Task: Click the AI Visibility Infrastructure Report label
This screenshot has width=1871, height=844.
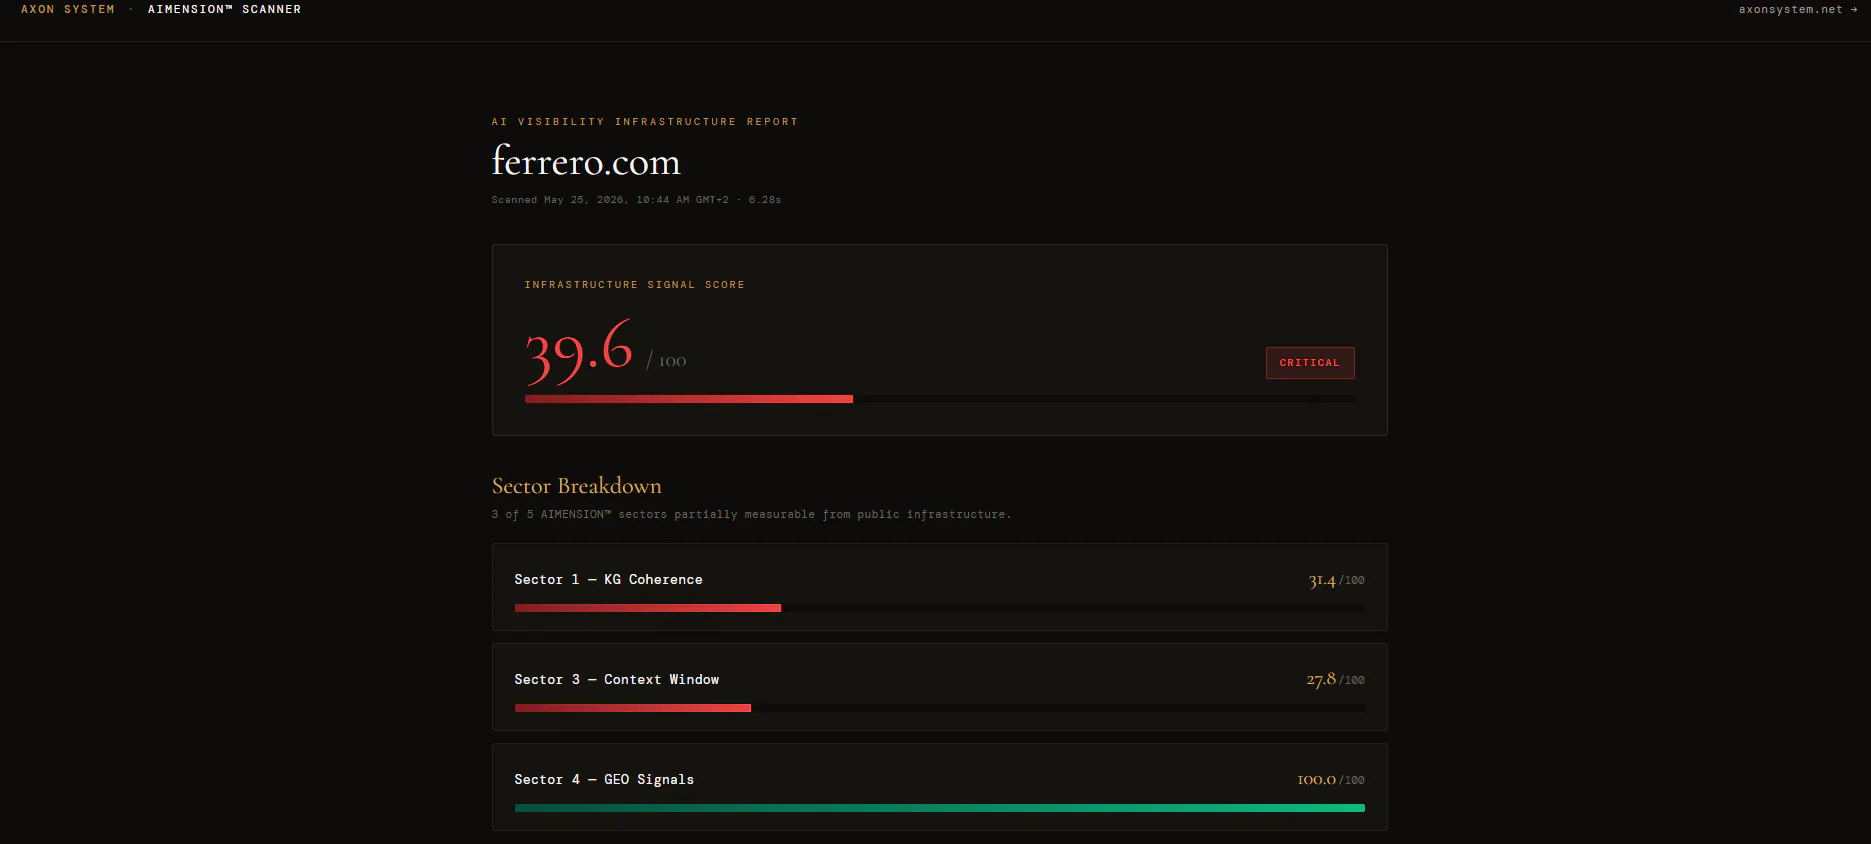Action: [645, 122]
